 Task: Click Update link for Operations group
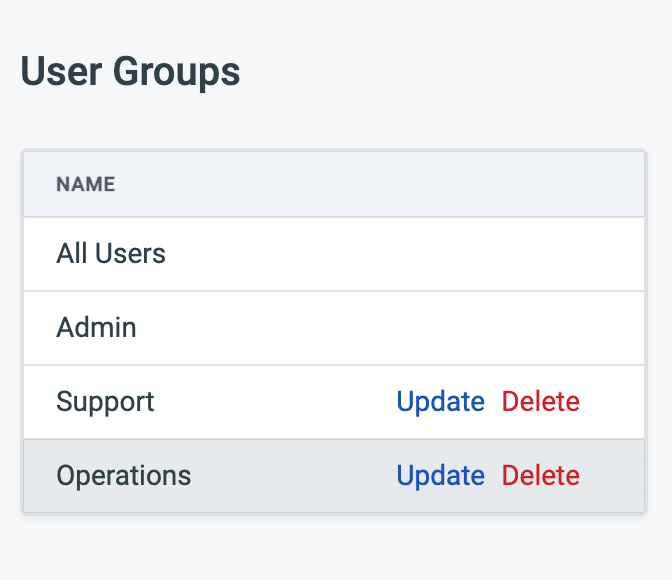click(440, 476)
